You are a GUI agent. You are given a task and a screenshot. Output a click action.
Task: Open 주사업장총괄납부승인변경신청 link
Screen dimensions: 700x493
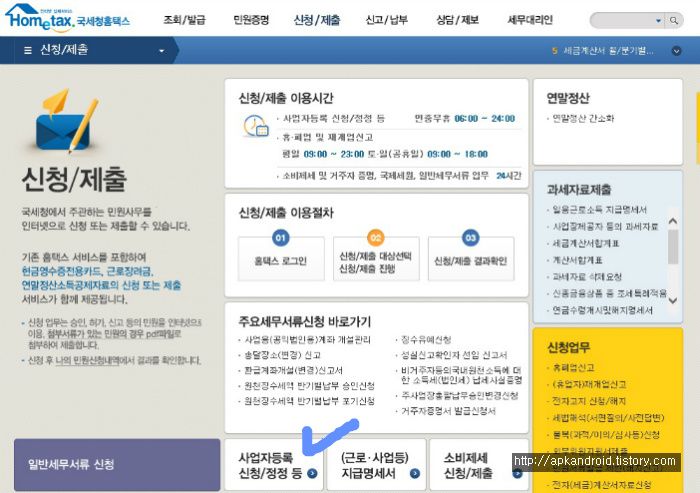pos(459,396)
